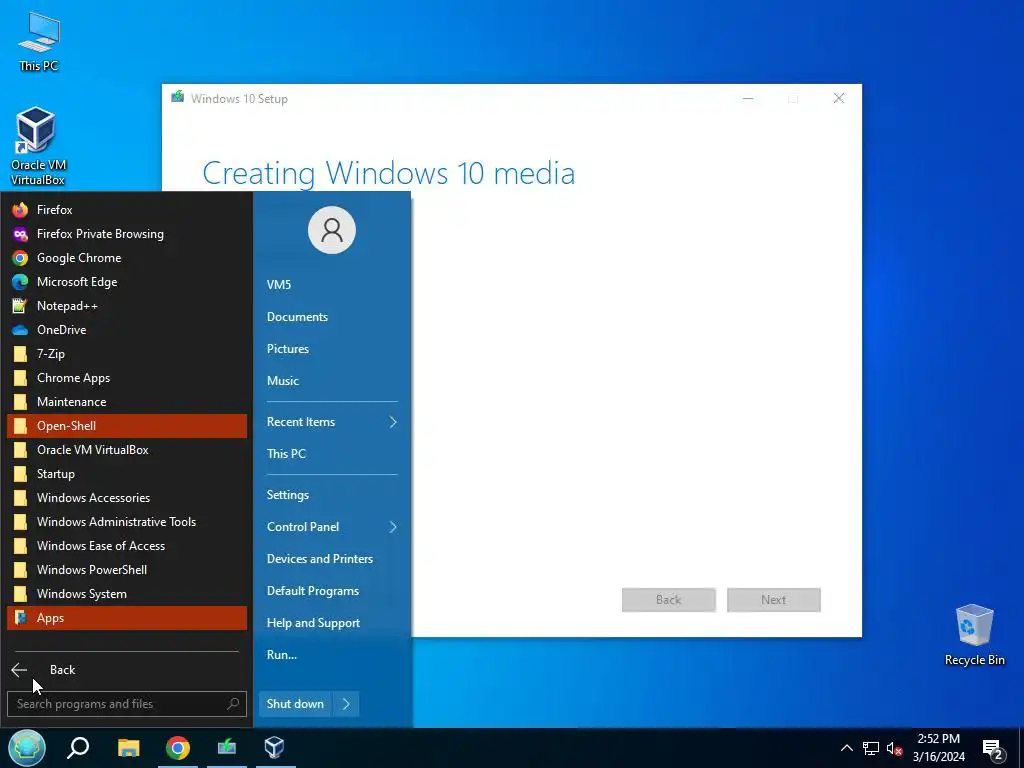1024x768 pixels.
Task: Open Pictures from the Start menu
Action: [332, 349]
